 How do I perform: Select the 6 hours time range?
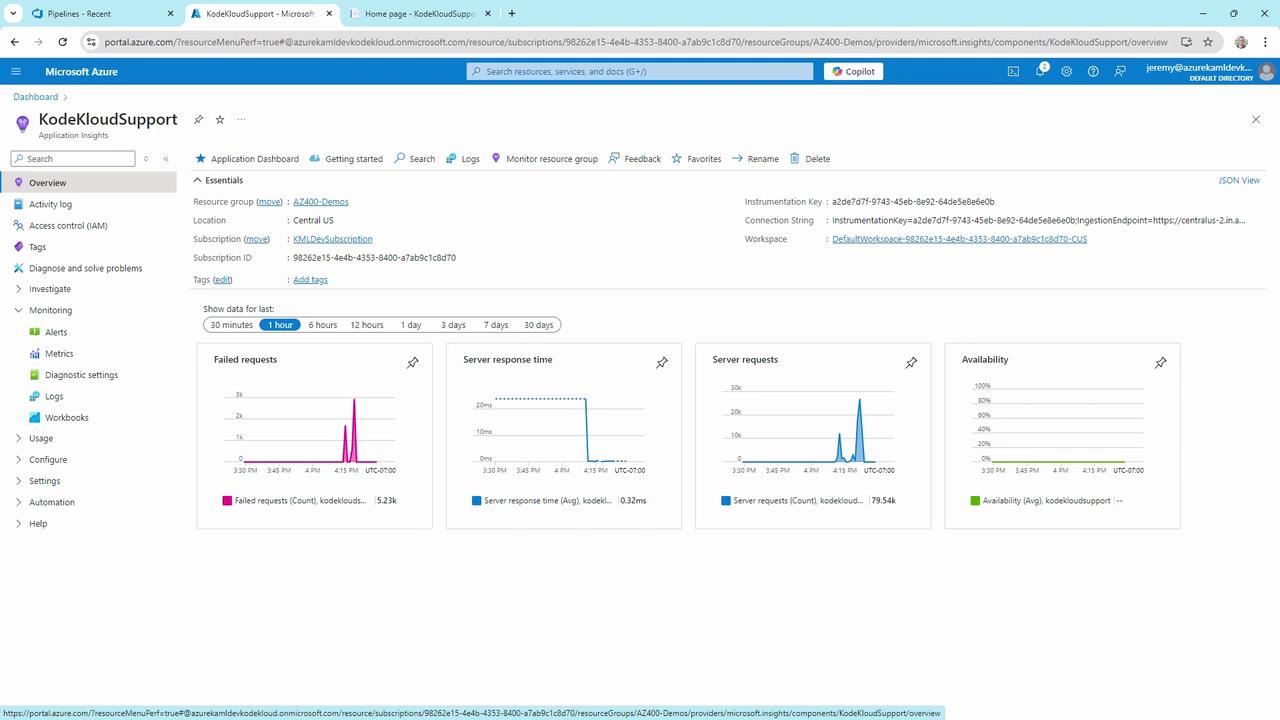coord(323,325)
